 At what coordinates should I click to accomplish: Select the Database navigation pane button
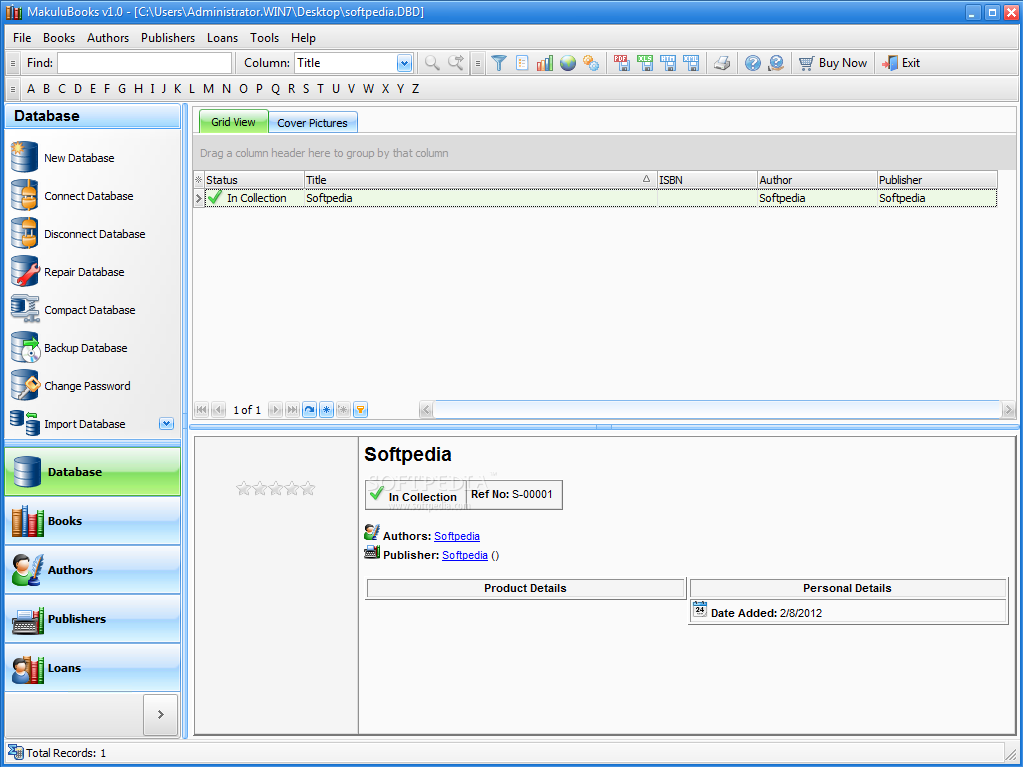[93, 472]
